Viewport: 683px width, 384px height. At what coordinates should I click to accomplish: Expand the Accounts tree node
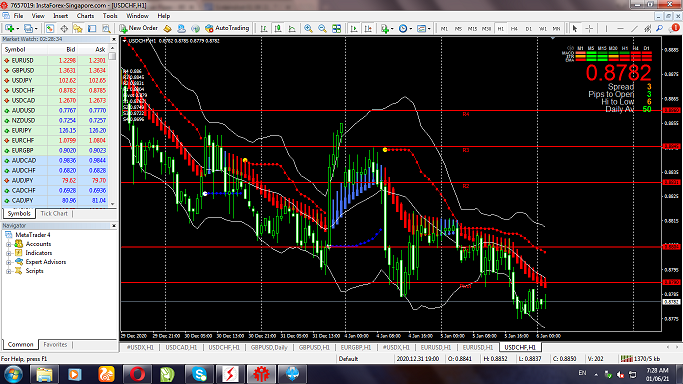8,244
